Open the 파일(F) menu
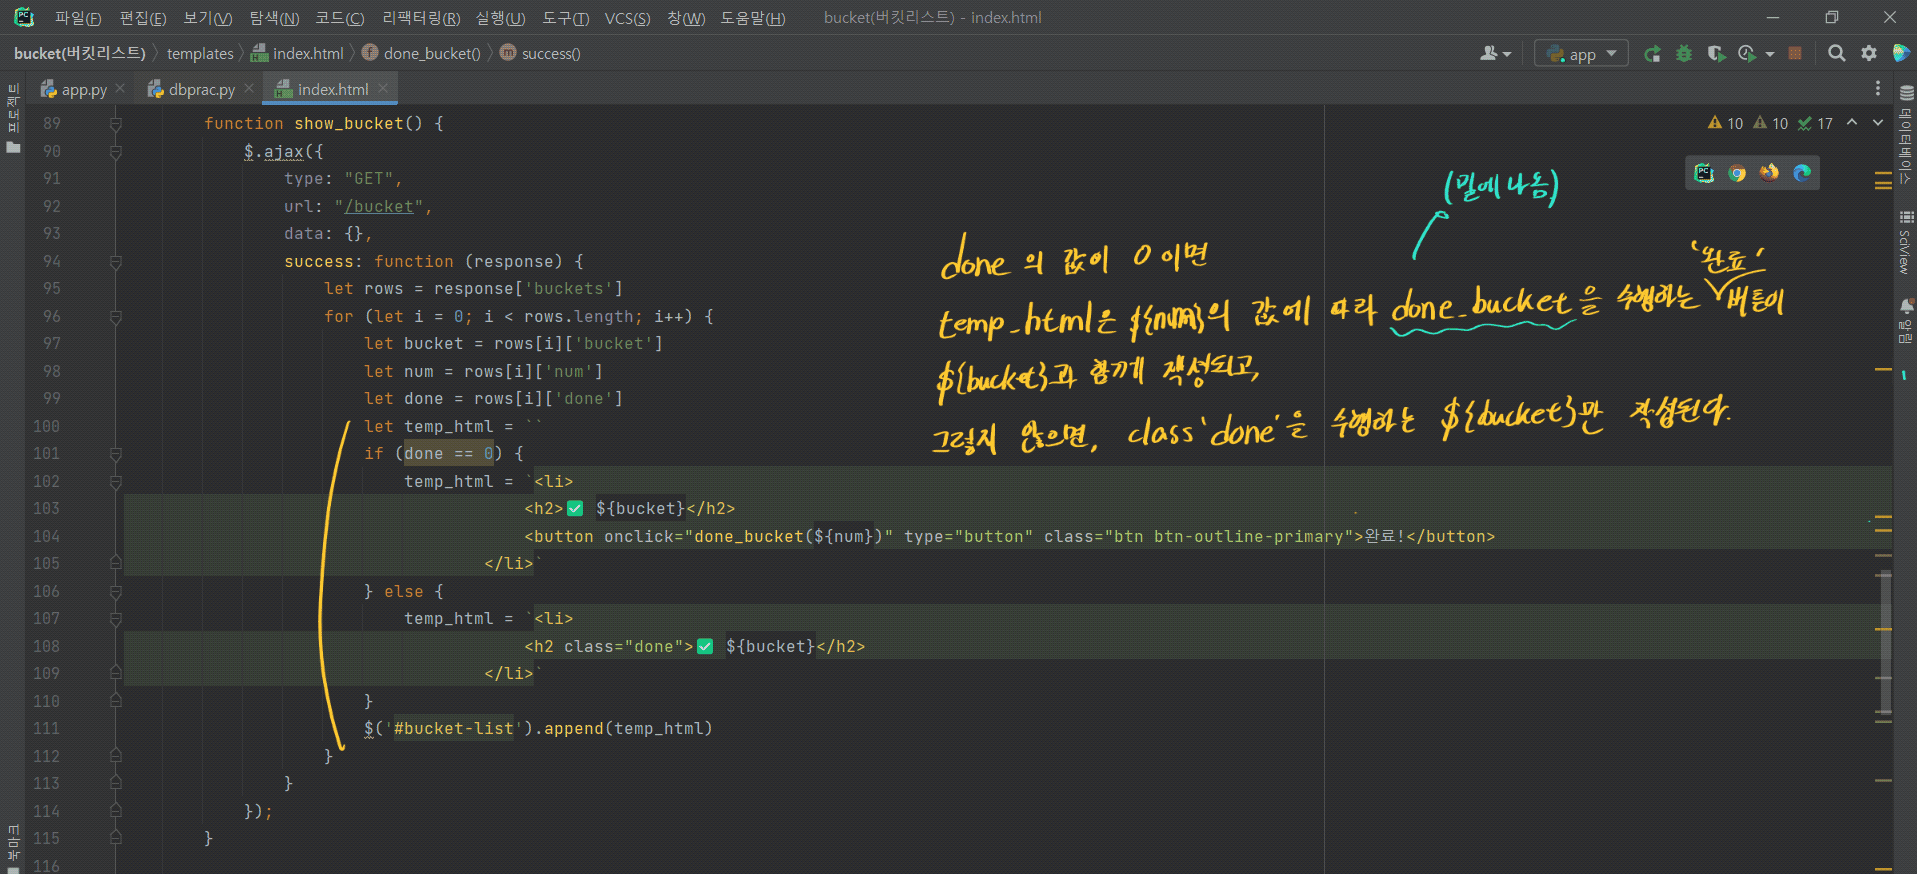 [x=78, y=18]
